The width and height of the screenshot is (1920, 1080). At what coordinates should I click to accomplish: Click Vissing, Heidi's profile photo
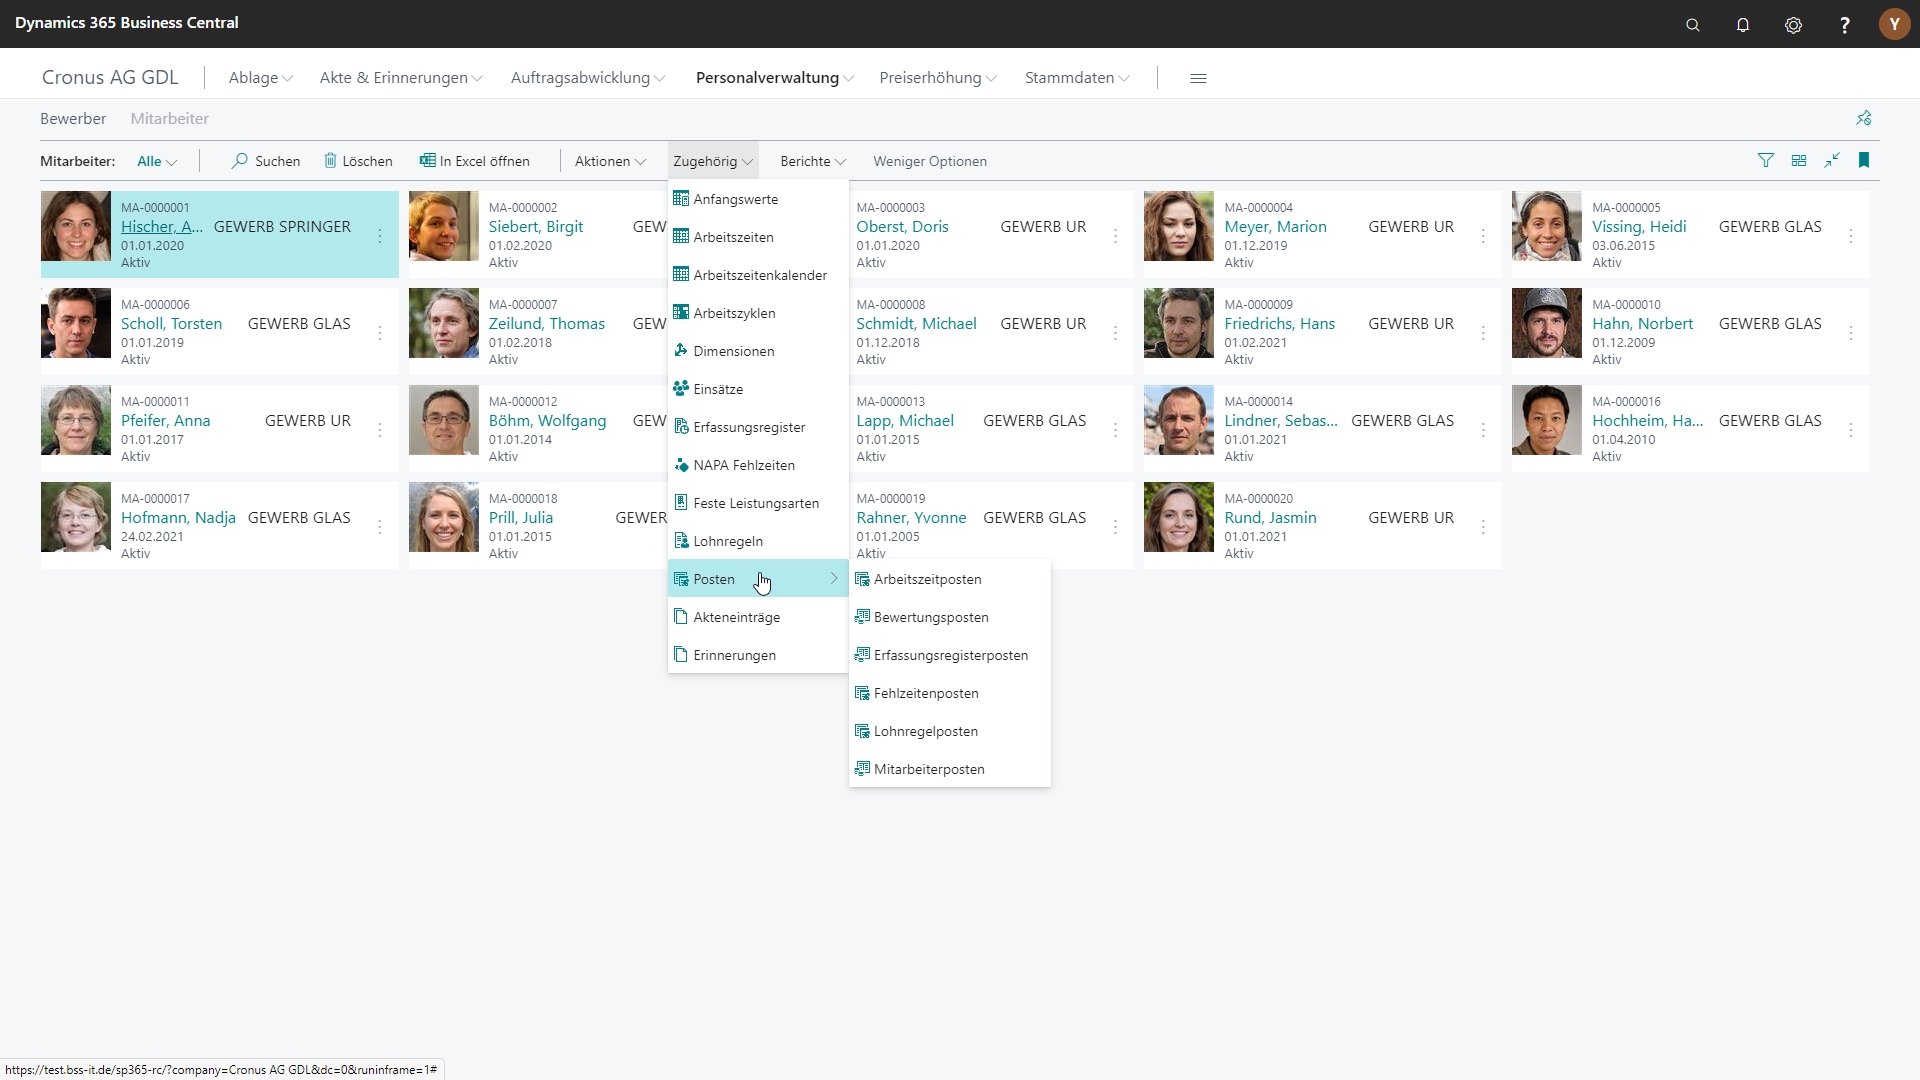[x=1546, y=227]
